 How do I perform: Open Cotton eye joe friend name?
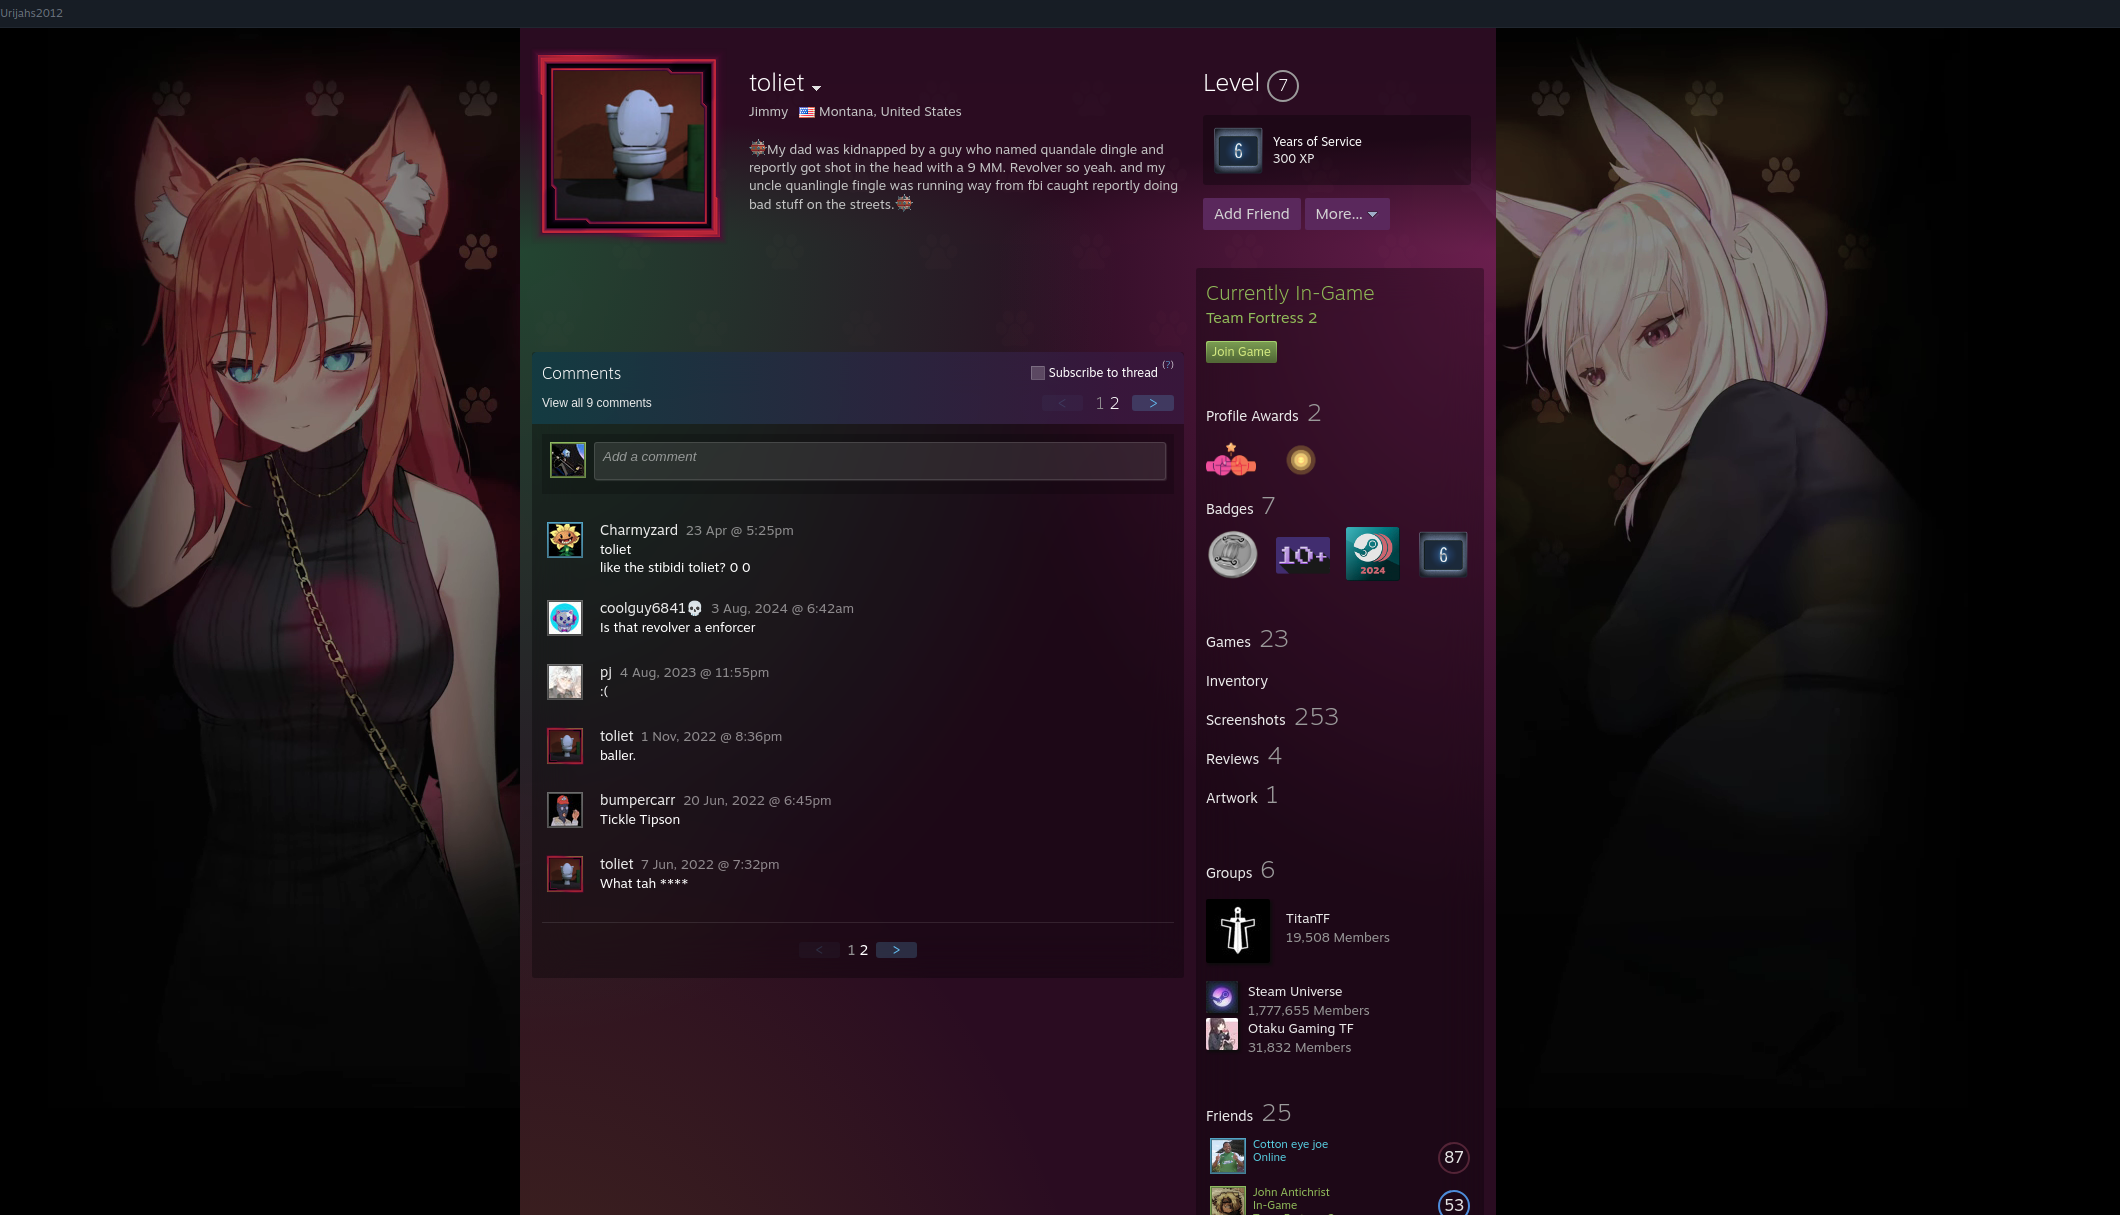click(x=1290, y=1144)
